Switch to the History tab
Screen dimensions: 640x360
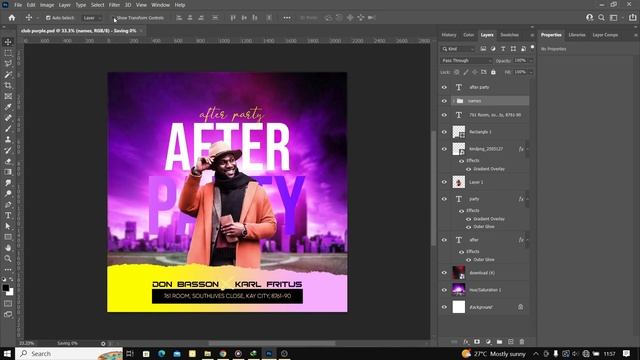(449, 35)
